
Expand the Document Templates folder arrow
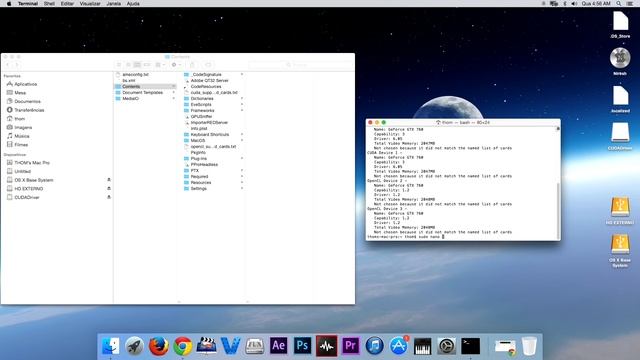174,93
